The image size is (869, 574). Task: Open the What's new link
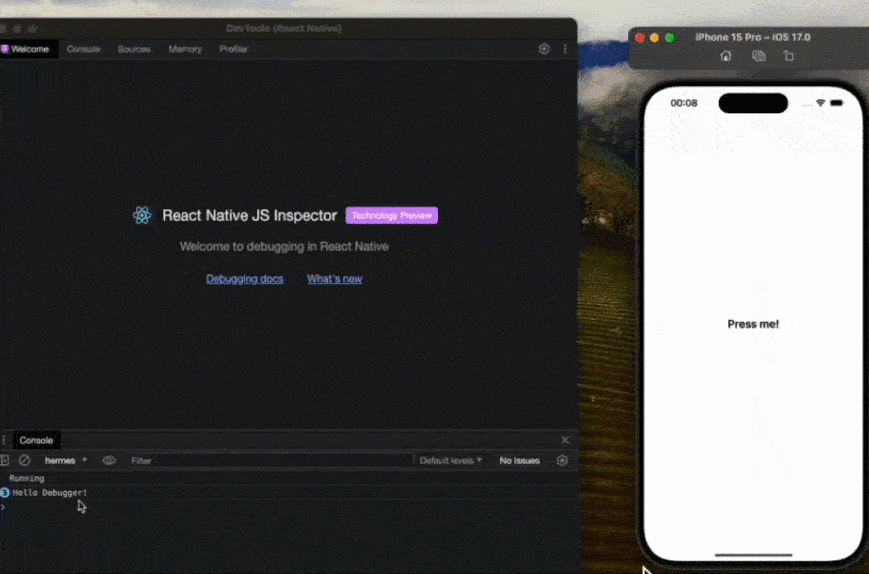point(334,279)
